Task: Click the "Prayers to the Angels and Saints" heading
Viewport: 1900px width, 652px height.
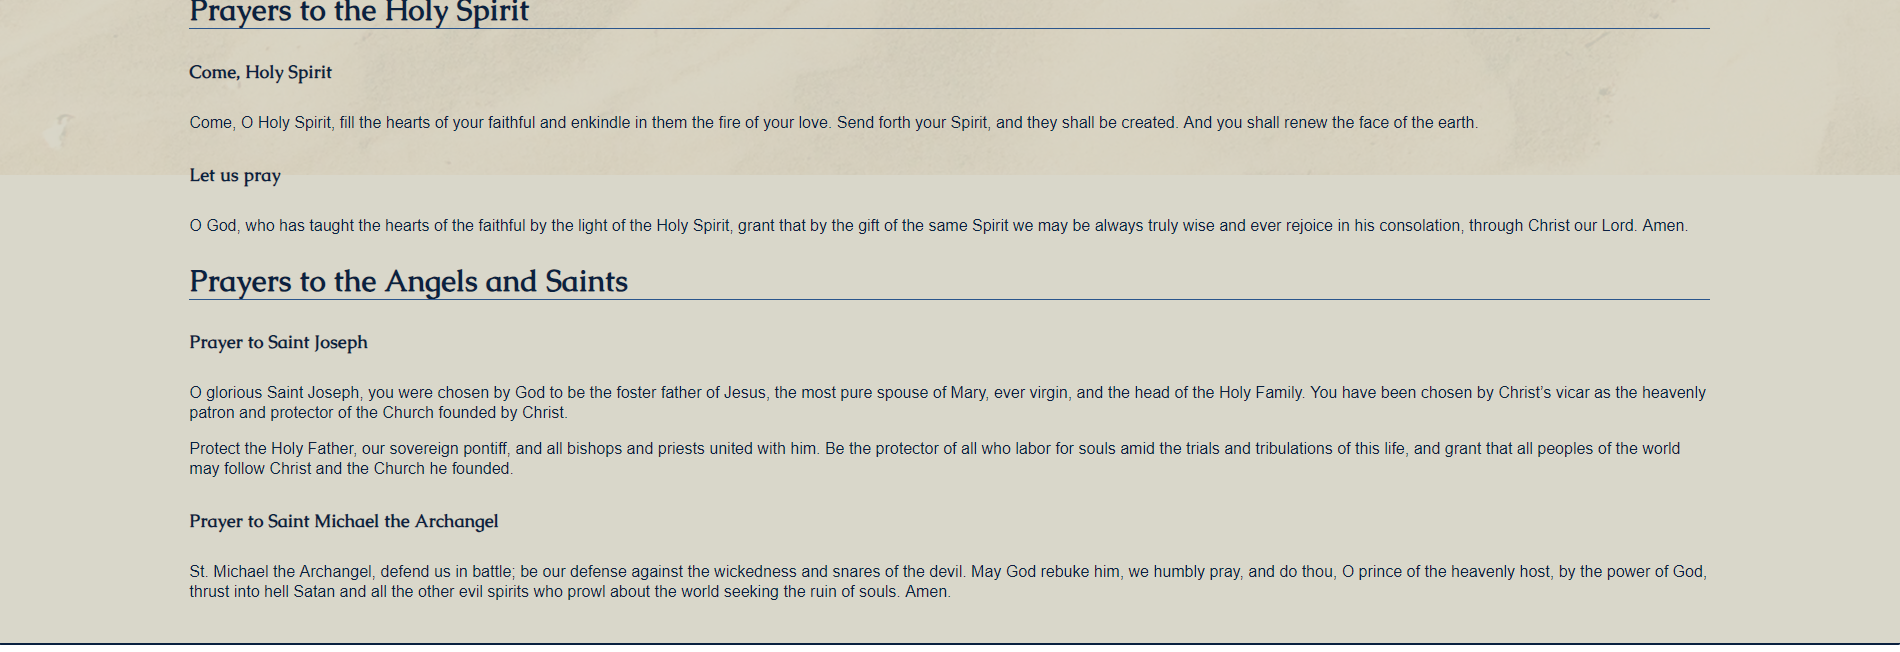Action: [408, 281]
